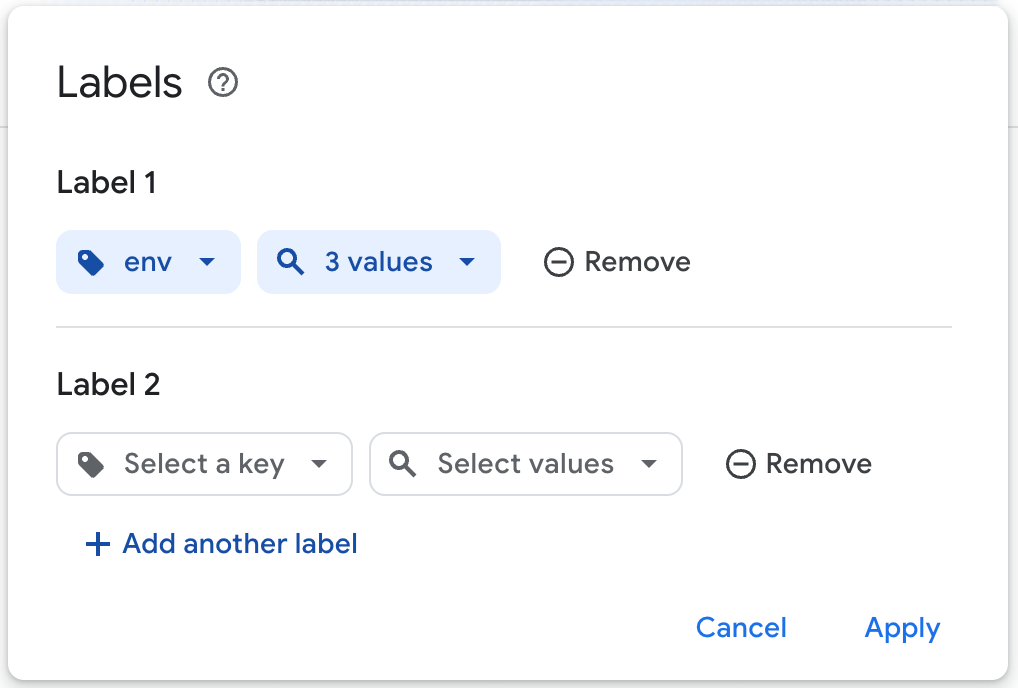Click the tag icon in Select a key field
The width and height of the screenshot is (1018, 688).
point(90,464)
